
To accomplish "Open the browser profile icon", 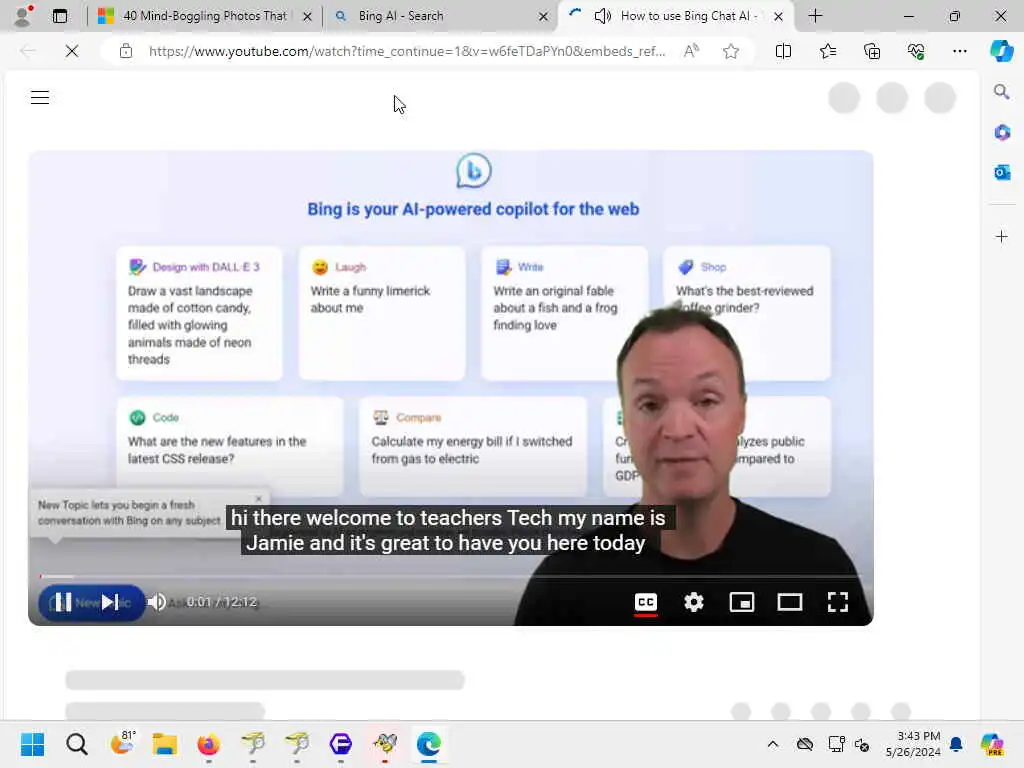I will pyautogui.click(x=23, y=16).
